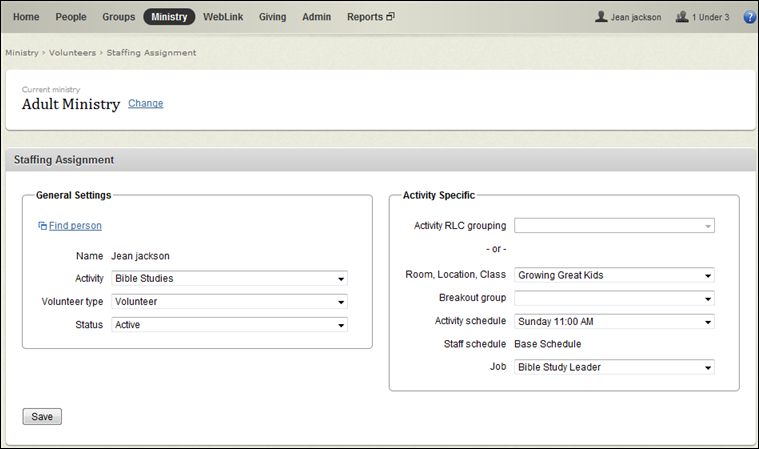The height and width of the screenshot is (449, 759).
Task: Click the Reports new-window icon
Action: tap(391, 17)
